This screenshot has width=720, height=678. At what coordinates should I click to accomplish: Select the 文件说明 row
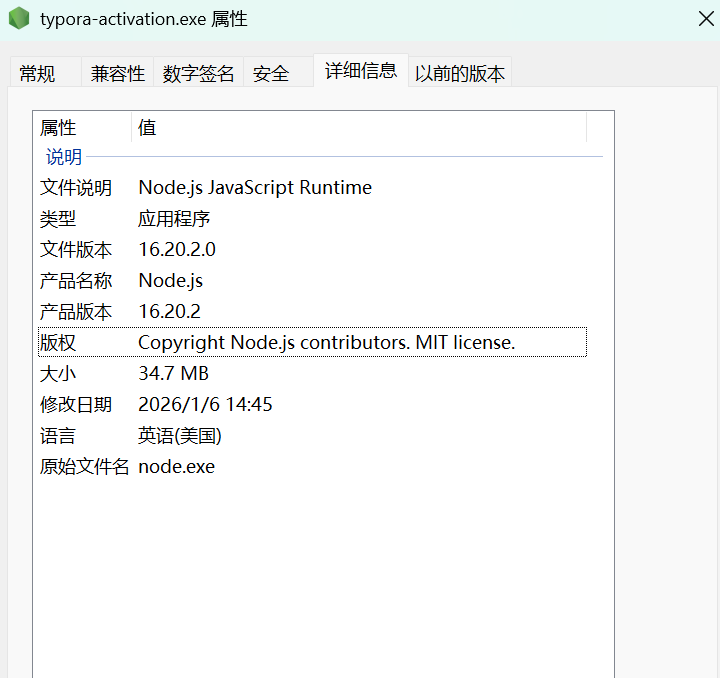(x=76, y=188)
